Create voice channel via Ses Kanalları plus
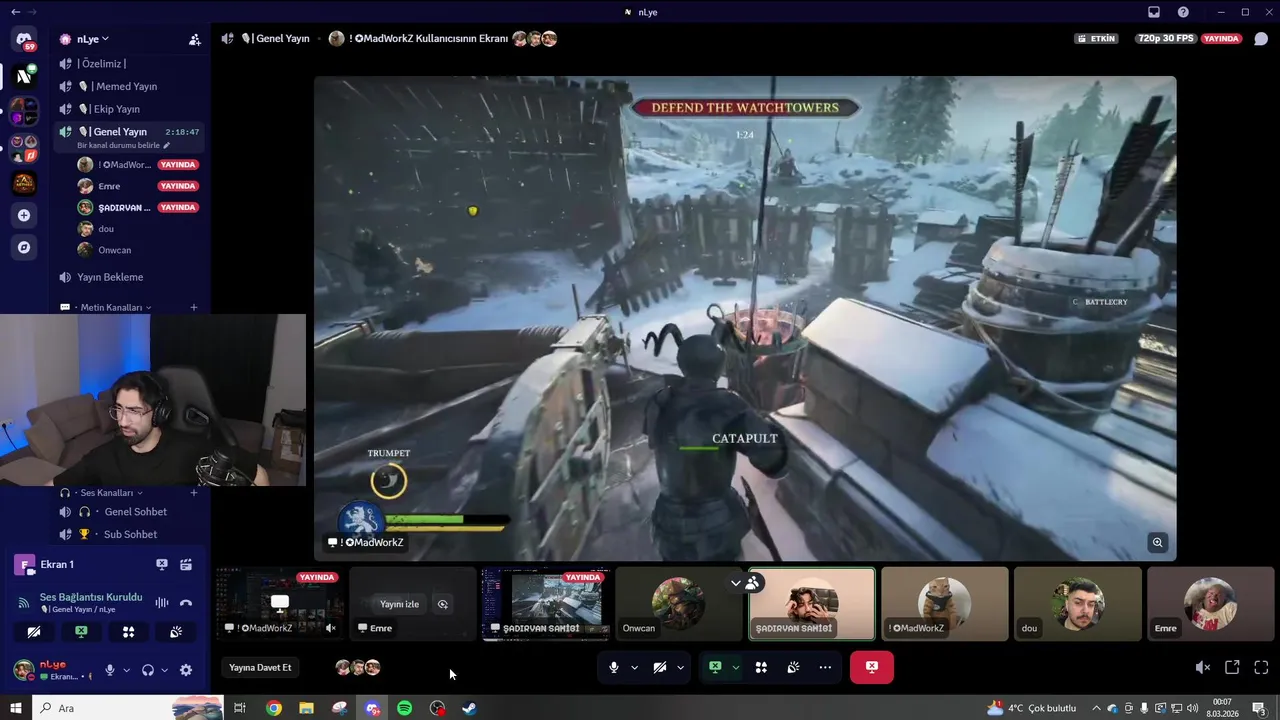Image resolution: width=1280 pixels, height=720 pixels. 194,493
